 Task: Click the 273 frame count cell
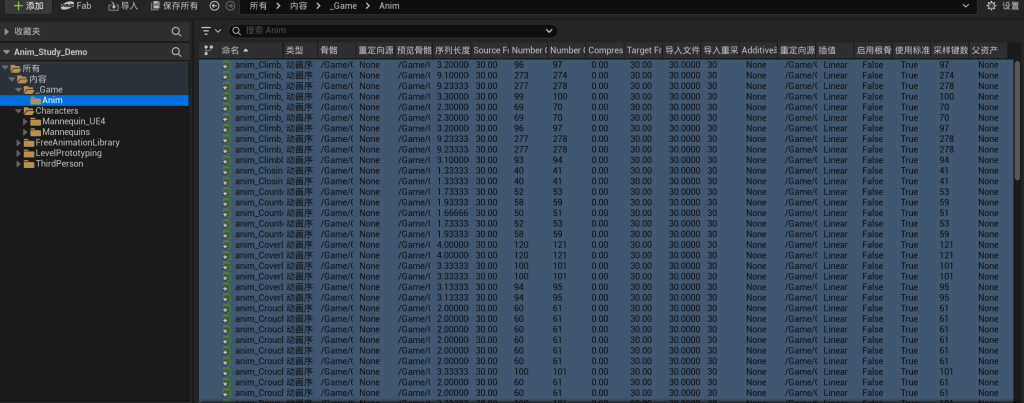point(520,75)
